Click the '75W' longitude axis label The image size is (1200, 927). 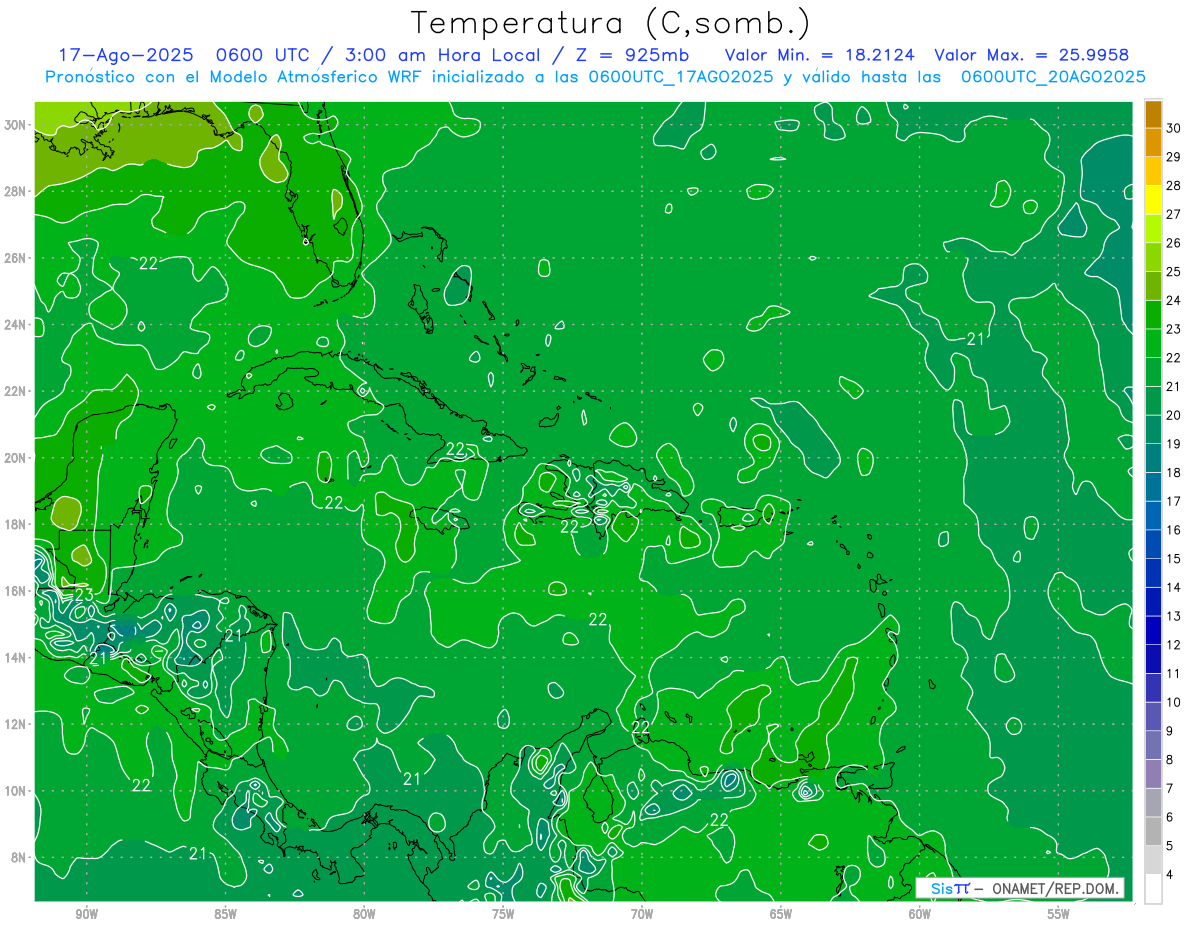503,914
